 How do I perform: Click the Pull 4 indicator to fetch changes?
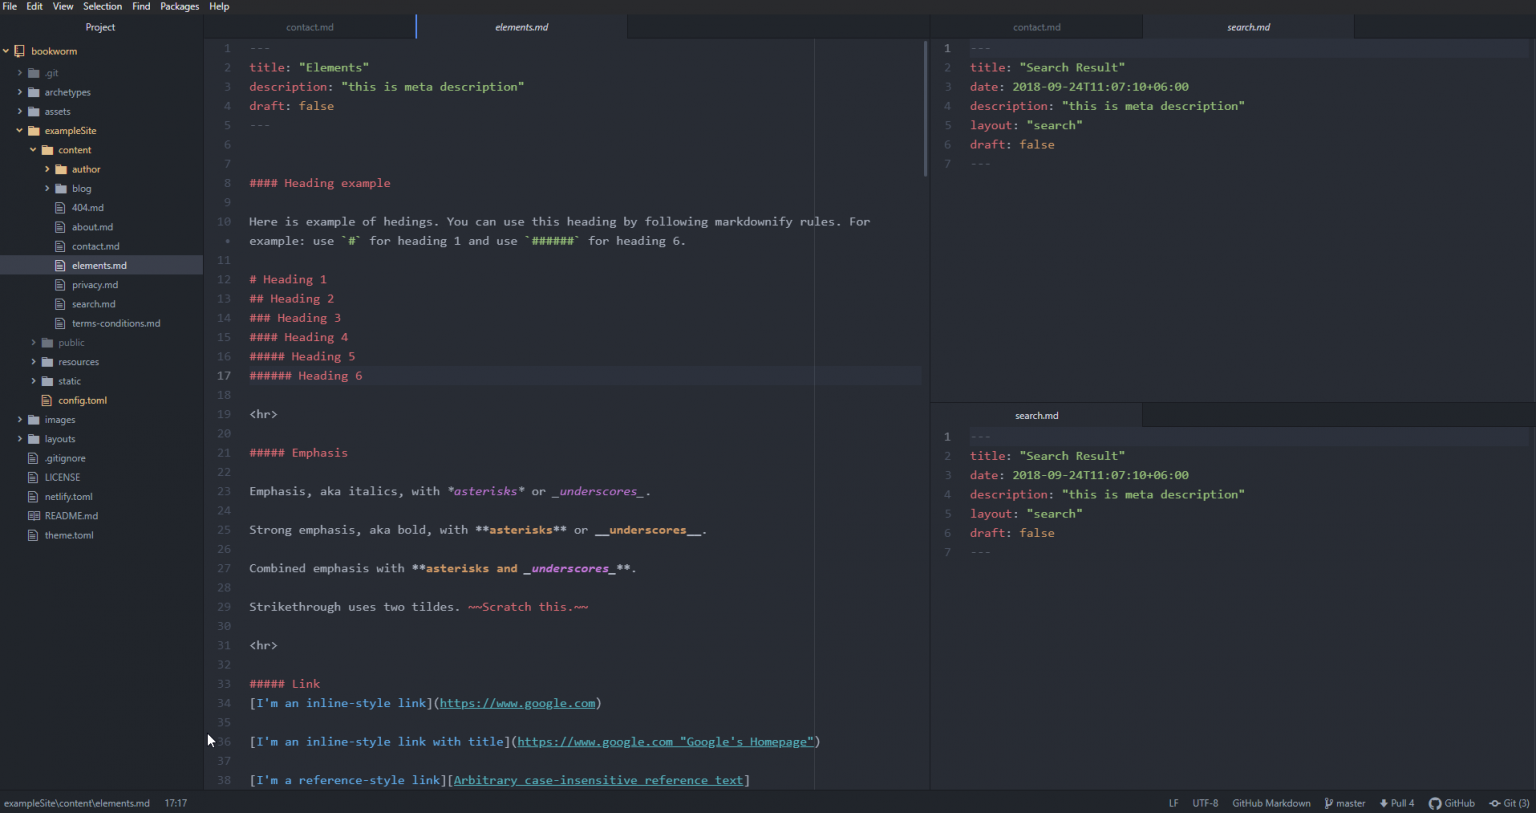[1396, 803]
